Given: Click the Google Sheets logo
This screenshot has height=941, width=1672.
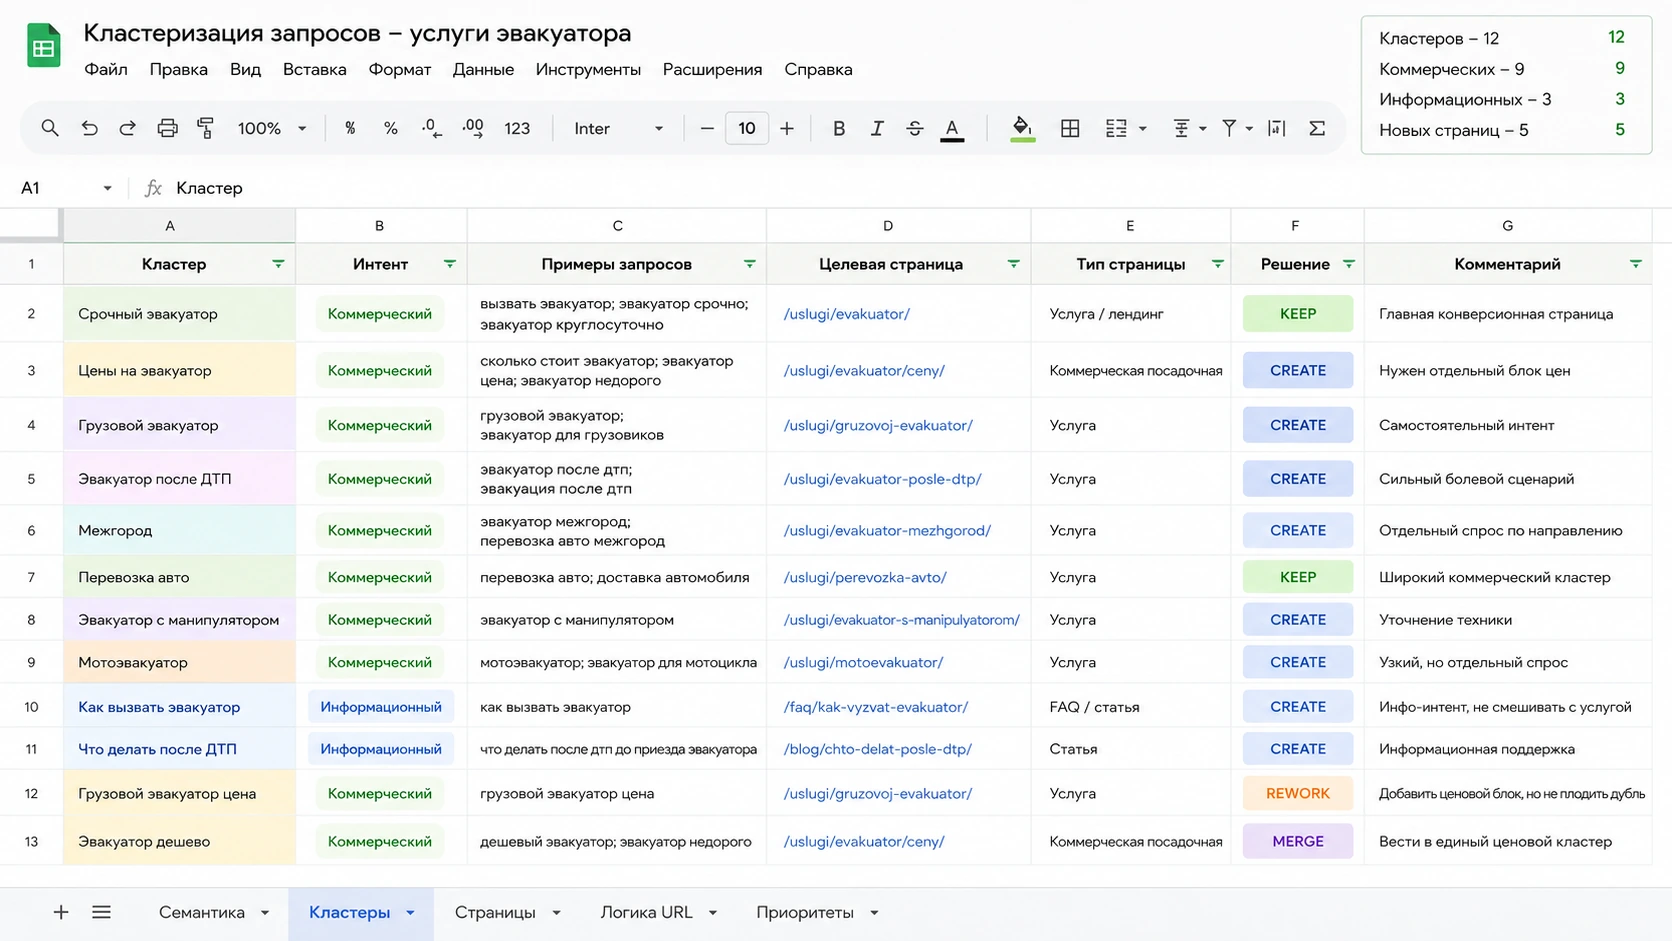Looking at the screenshot, I should click(44, 46).
